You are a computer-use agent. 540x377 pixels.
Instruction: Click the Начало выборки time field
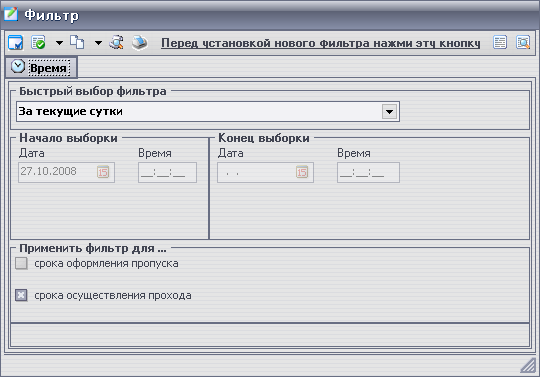167,172
